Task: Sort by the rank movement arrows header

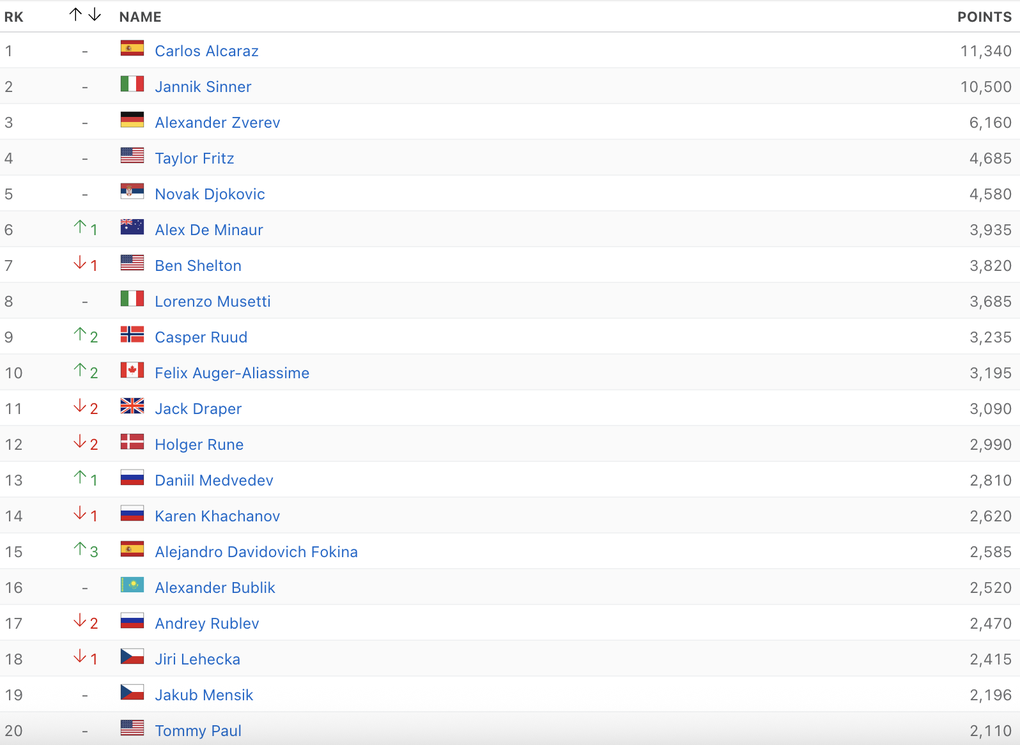Action: pos(85,16)
